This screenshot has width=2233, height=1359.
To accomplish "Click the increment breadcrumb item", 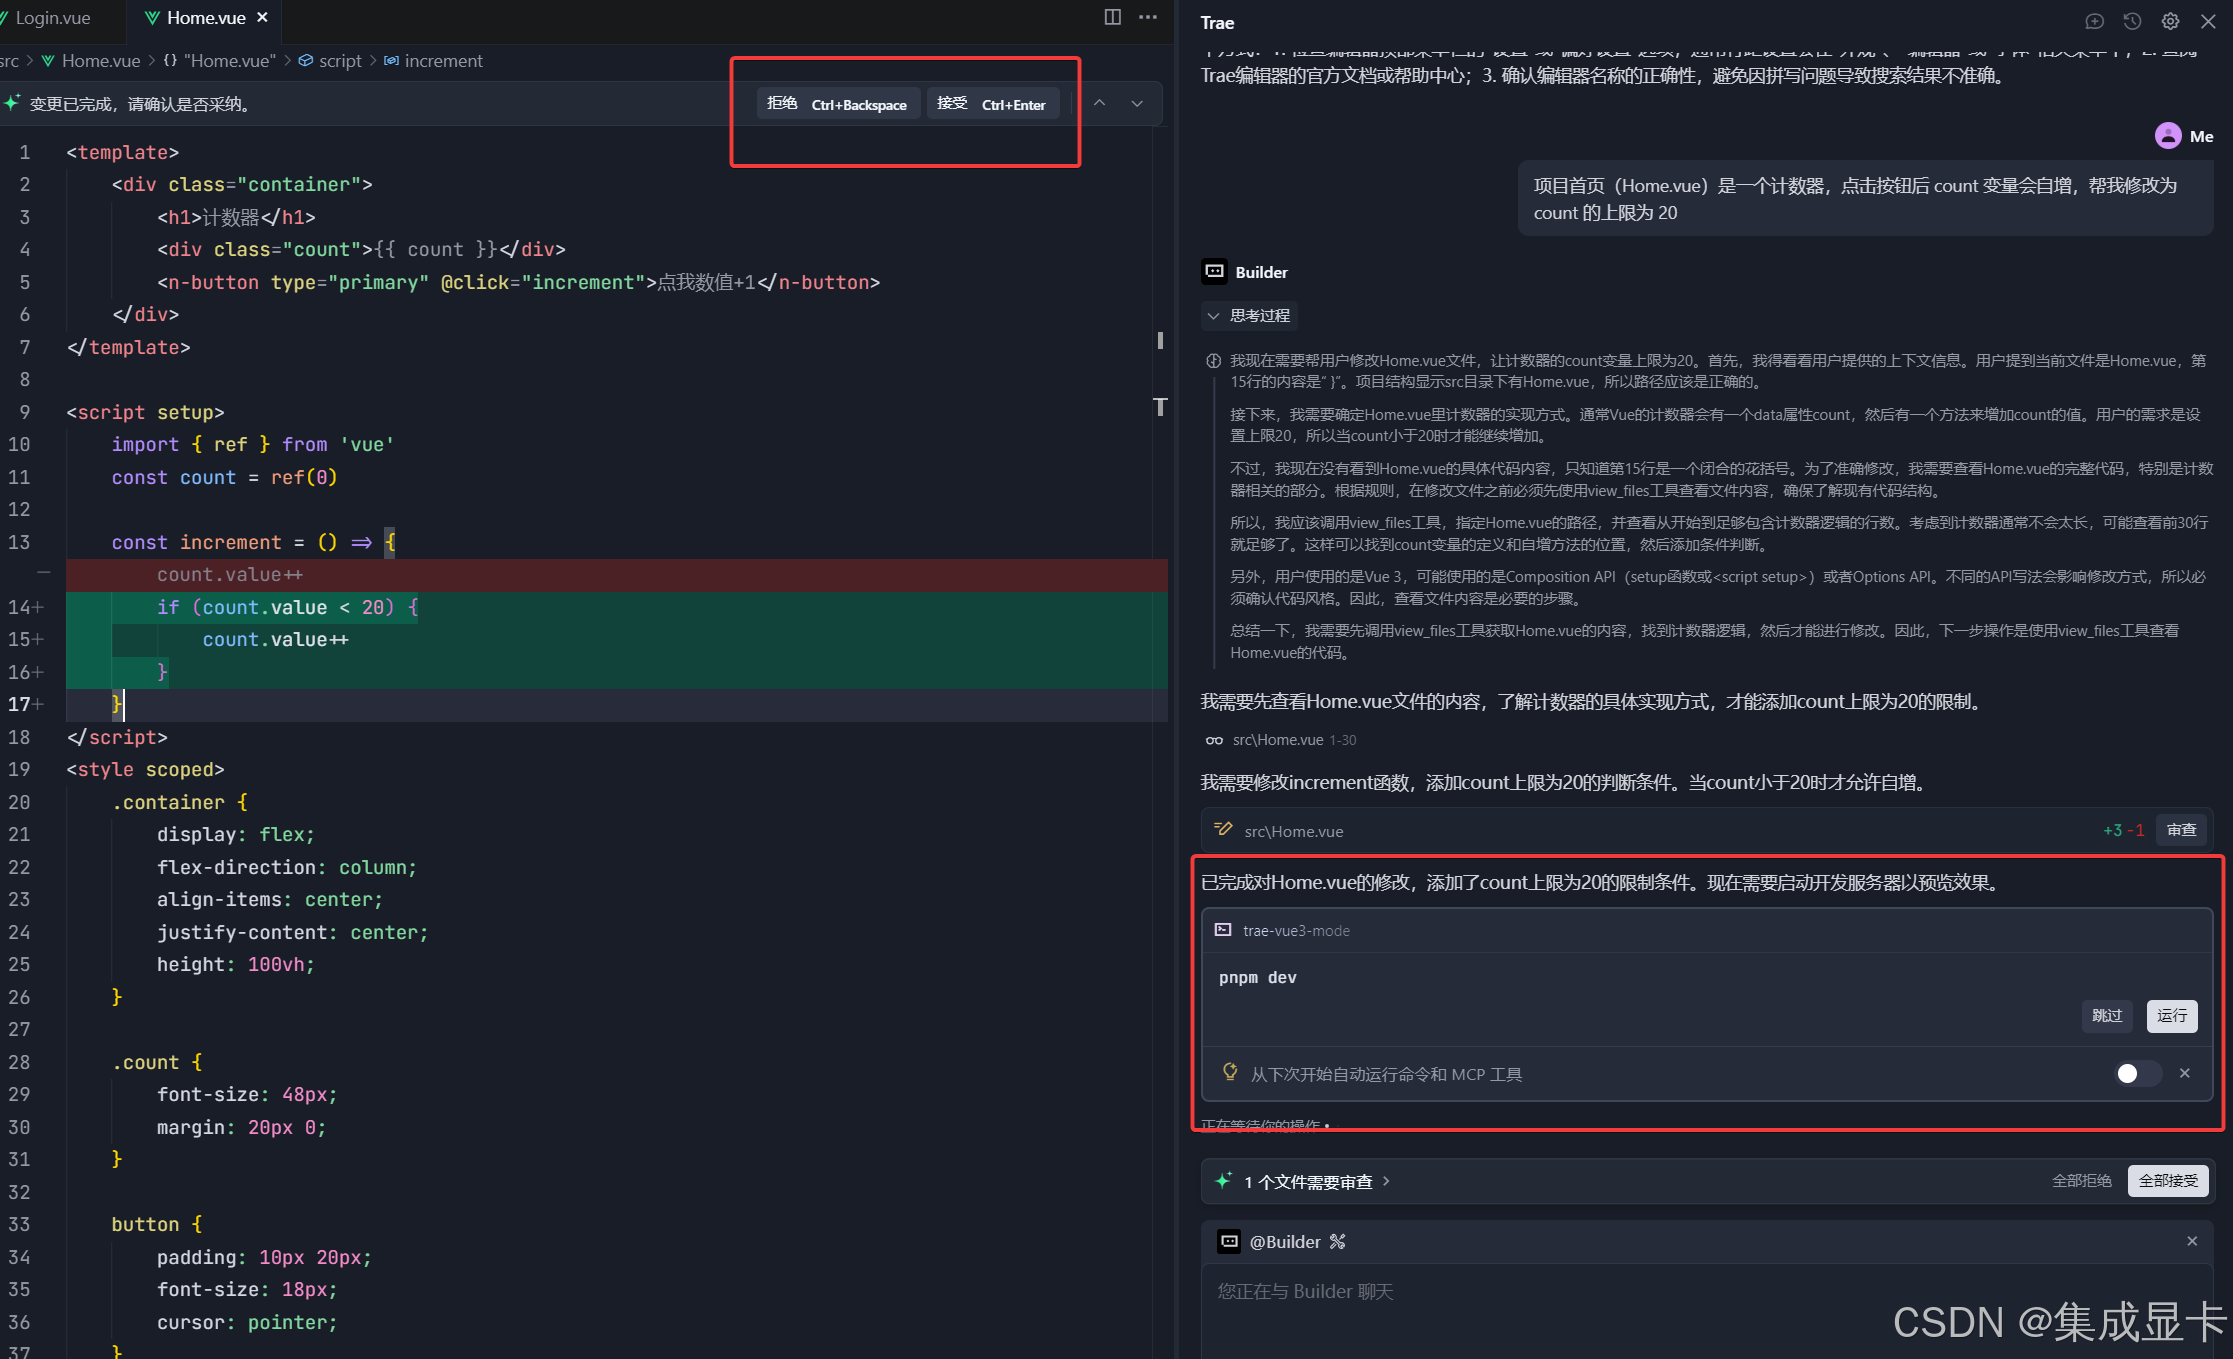I will click(443, 61).
